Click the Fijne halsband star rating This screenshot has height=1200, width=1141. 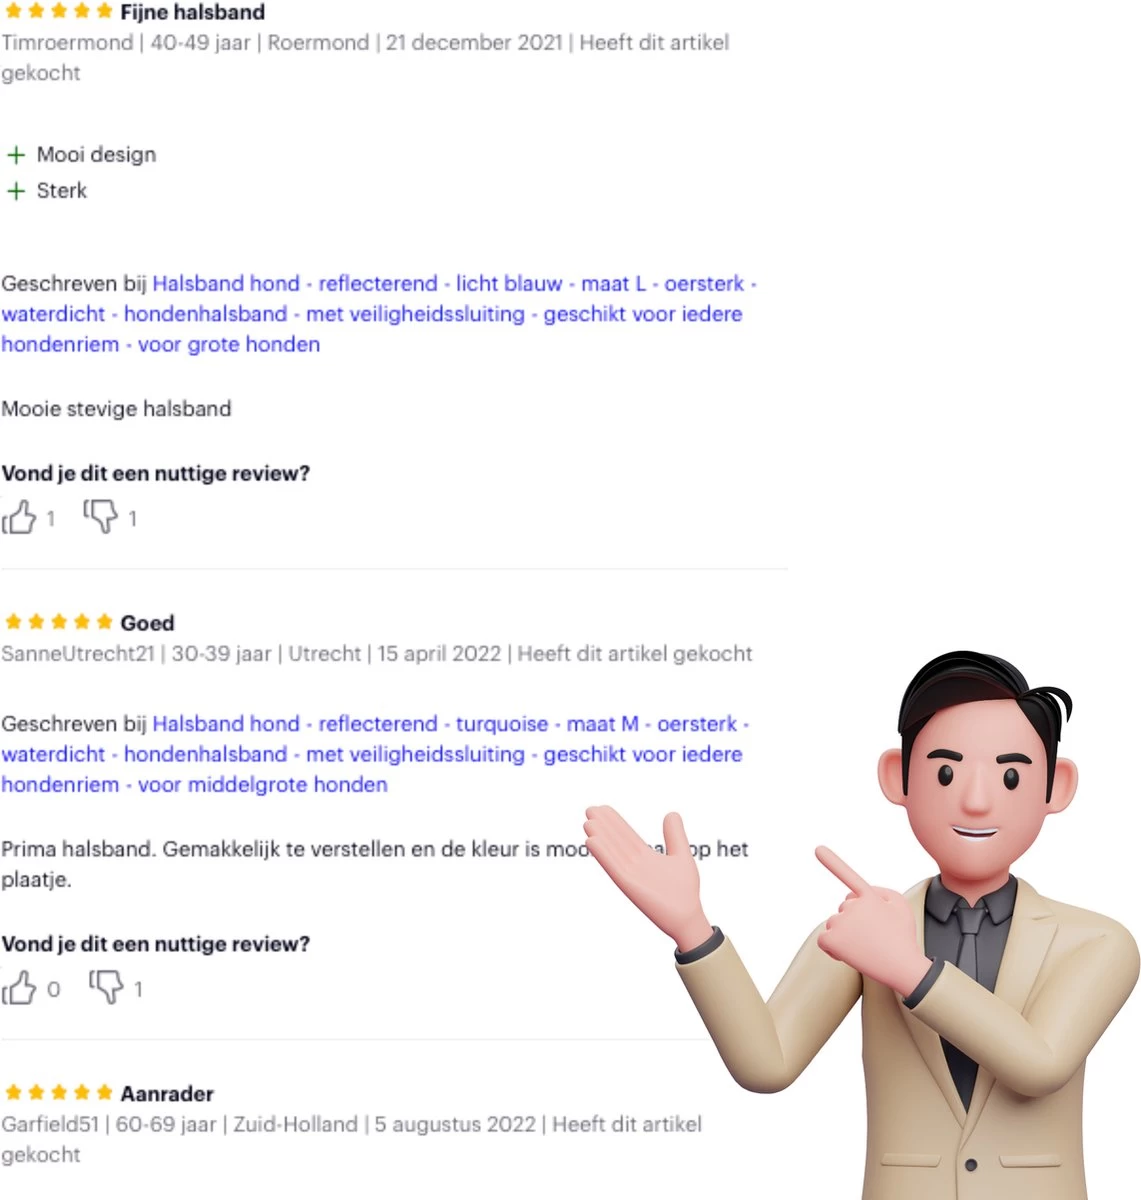(x=59, y=12)
